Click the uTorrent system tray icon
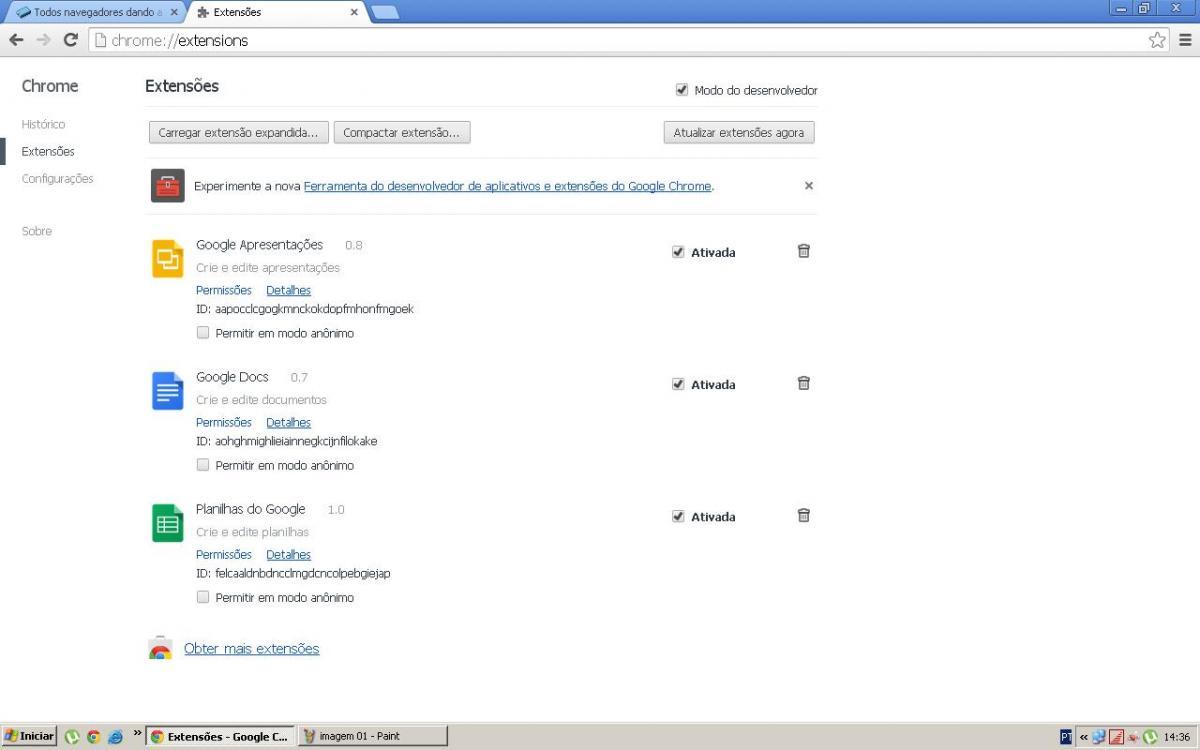This screenshot has height=750, width=1200. pyautogui.click(x=1150, y=737)
